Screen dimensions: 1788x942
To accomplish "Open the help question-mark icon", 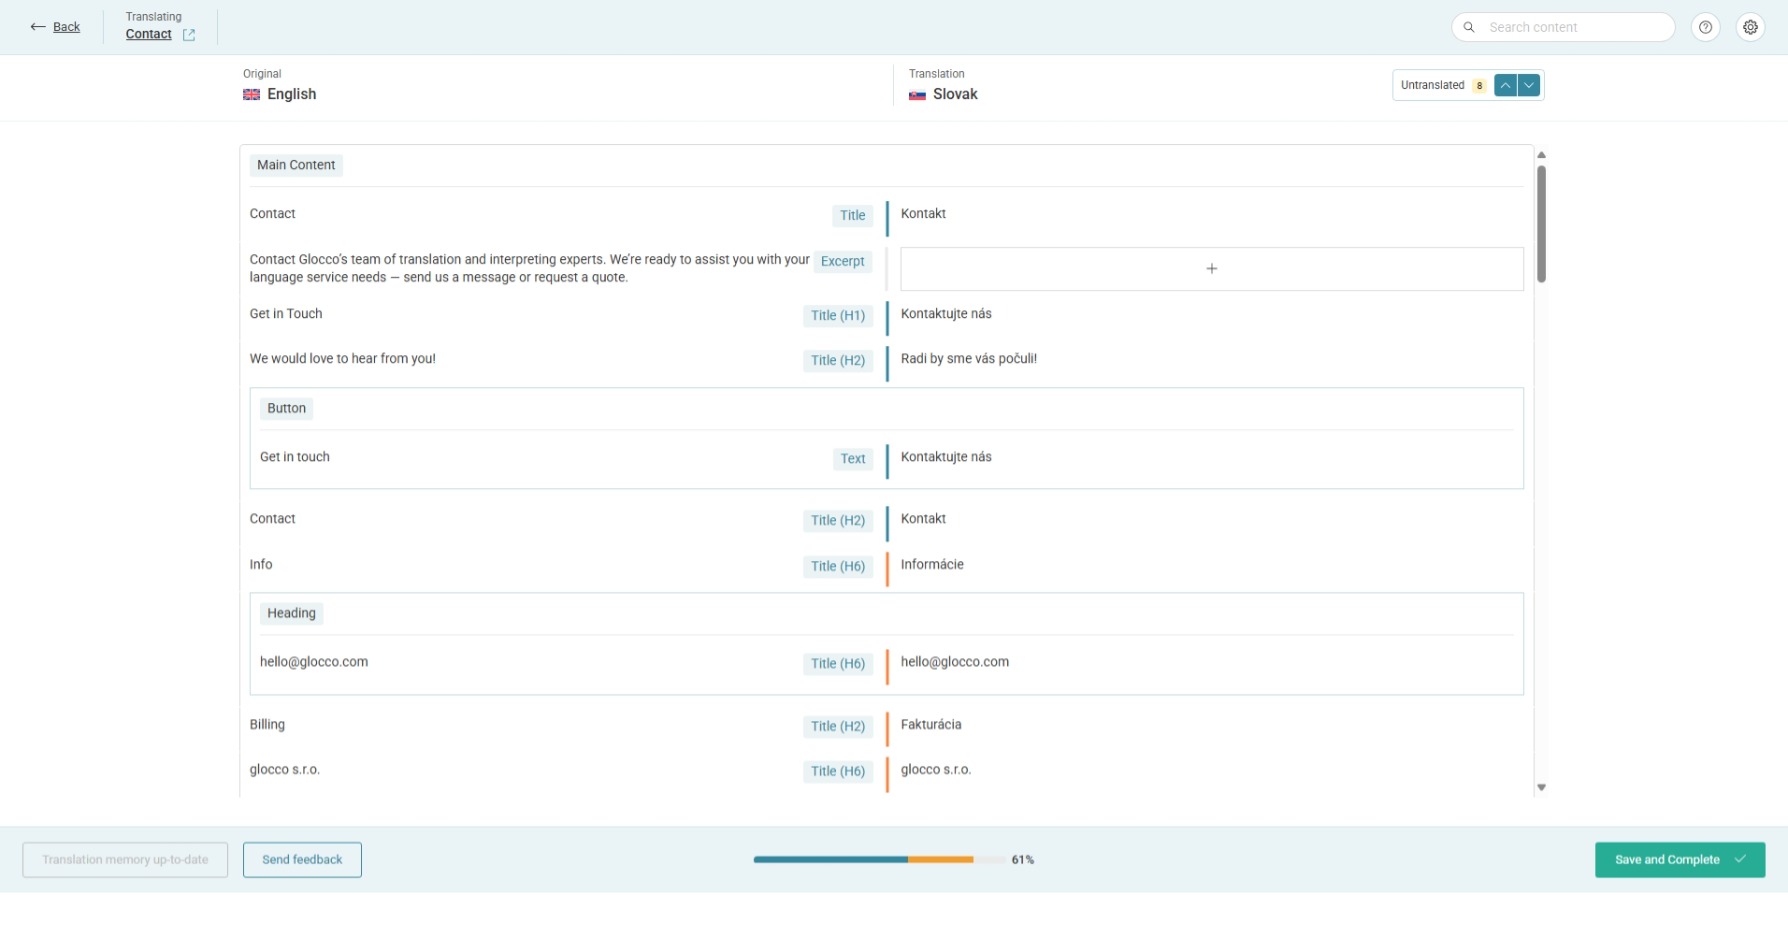I will tap(1705, 27).
